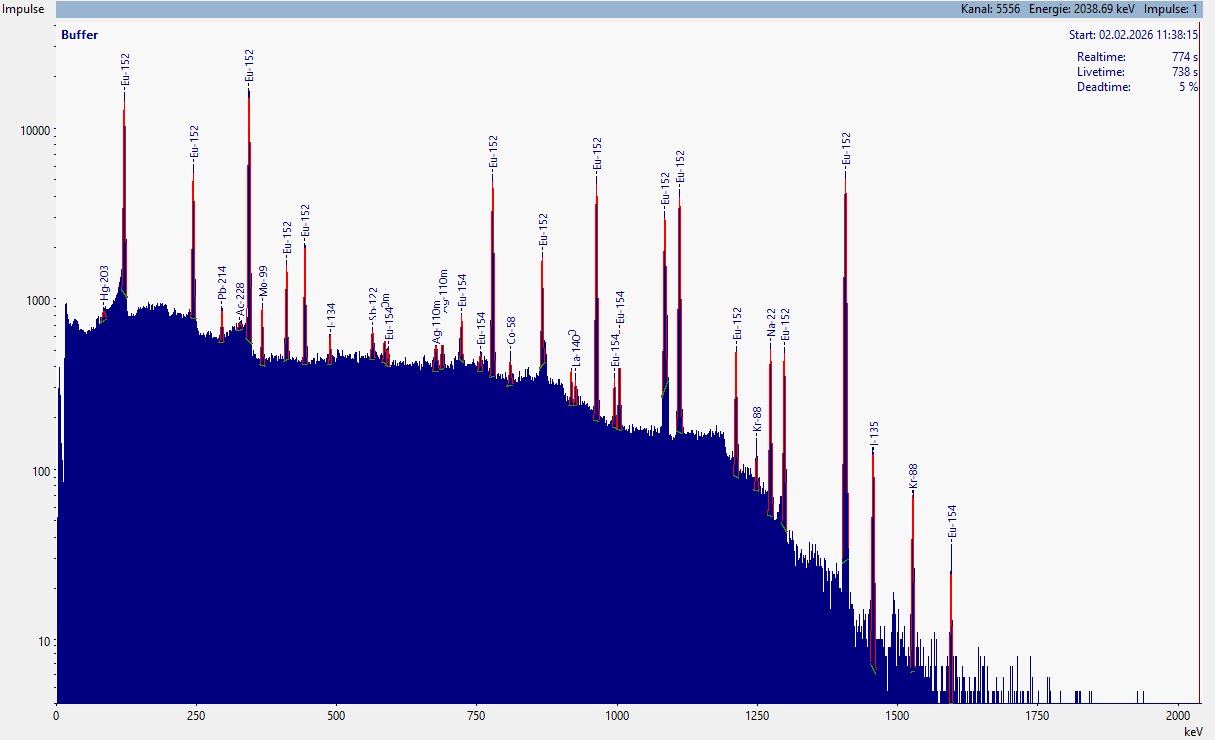Select the Co-58 peak label

pos(511,332)
